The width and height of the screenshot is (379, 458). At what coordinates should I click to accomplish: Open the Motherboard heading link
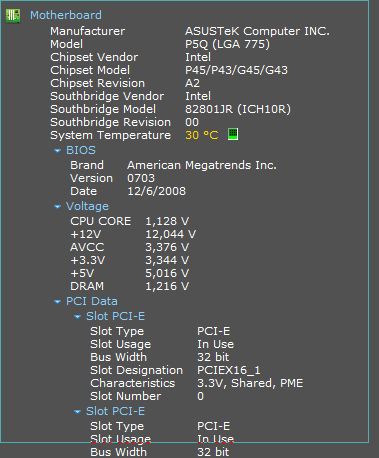pyautogui.click(x=66, y=15)
